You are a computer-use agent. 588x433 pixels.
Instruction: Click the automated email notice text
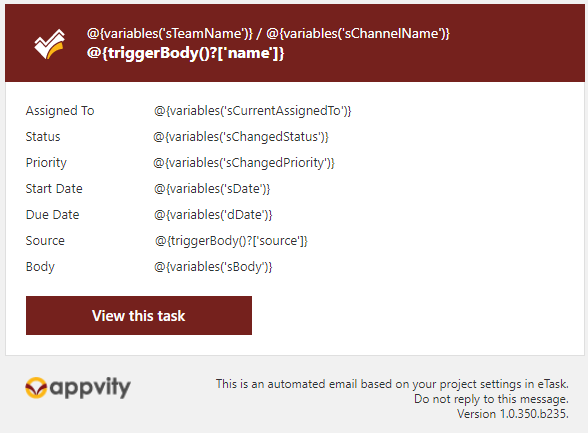(392, 384)
